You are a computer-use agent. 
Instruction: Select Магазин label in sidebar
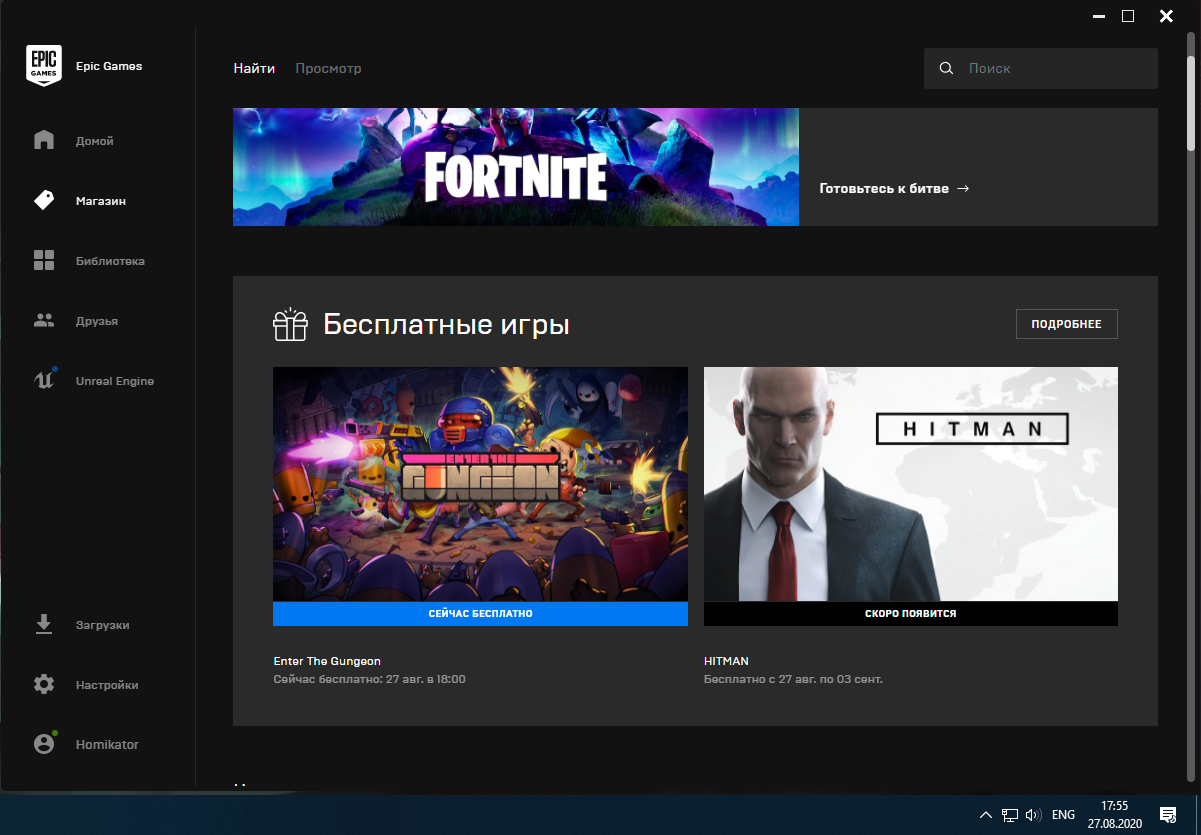101,201
